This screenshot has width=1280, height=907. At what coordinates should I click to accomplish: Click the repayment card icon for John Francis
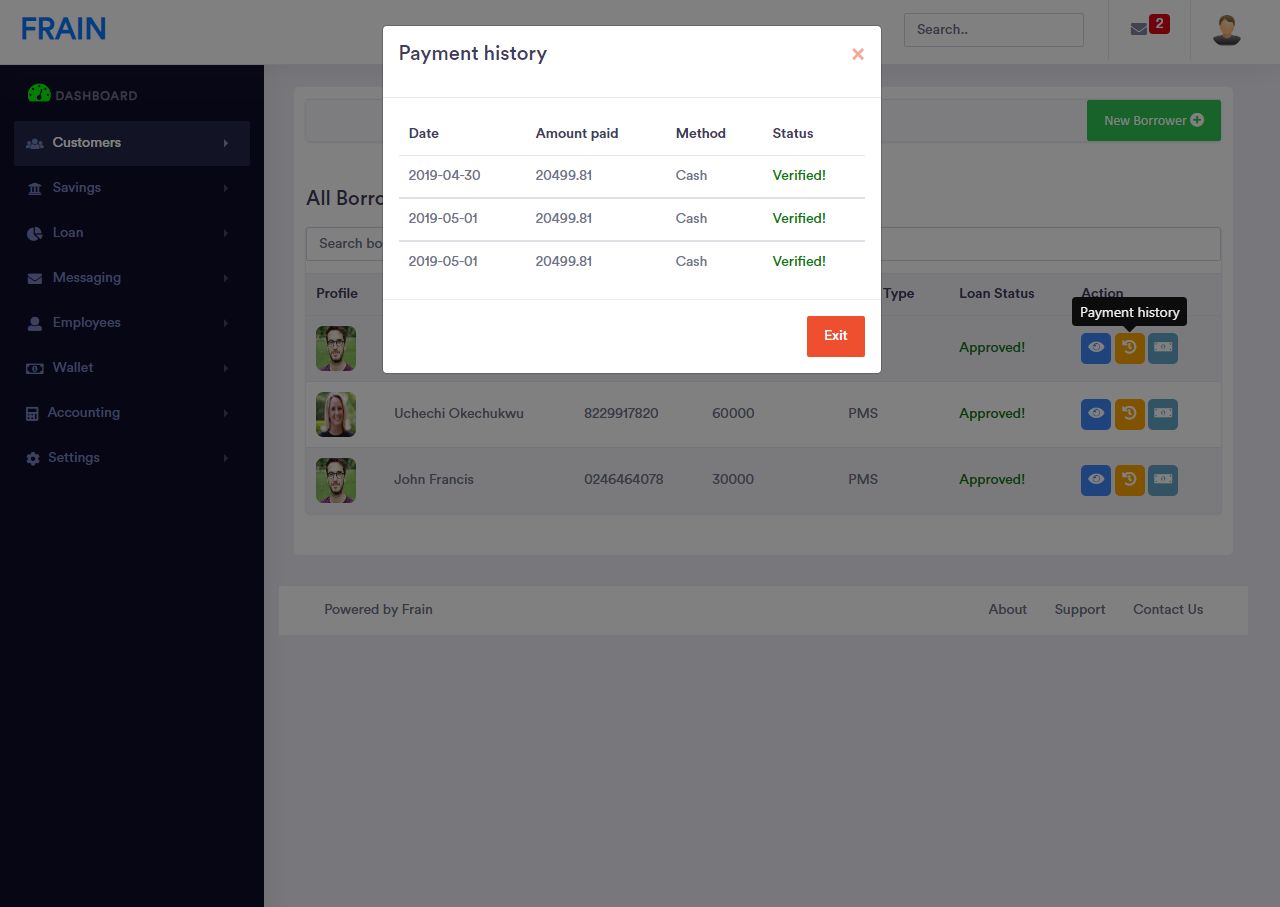click(1163, 480)
